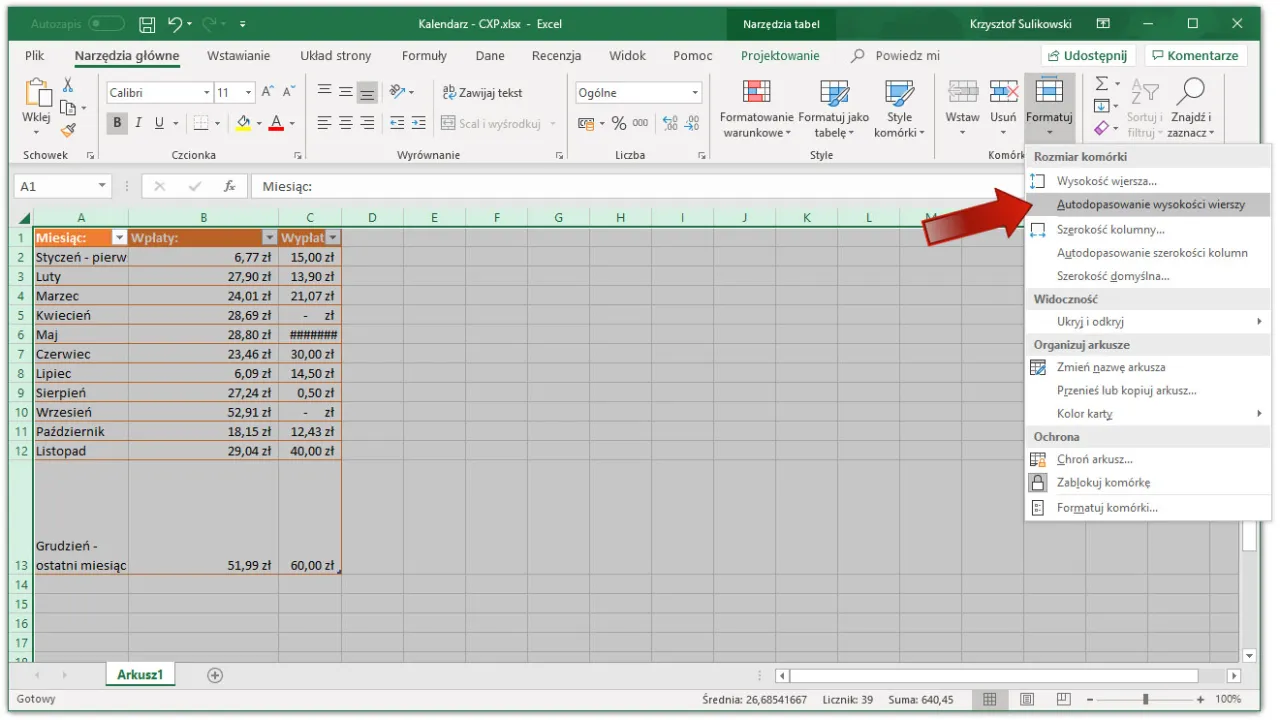This screenshot has width=1280, height=720.
Task: Toggle the Autozapis switch
Action: [x=107, y=24]
